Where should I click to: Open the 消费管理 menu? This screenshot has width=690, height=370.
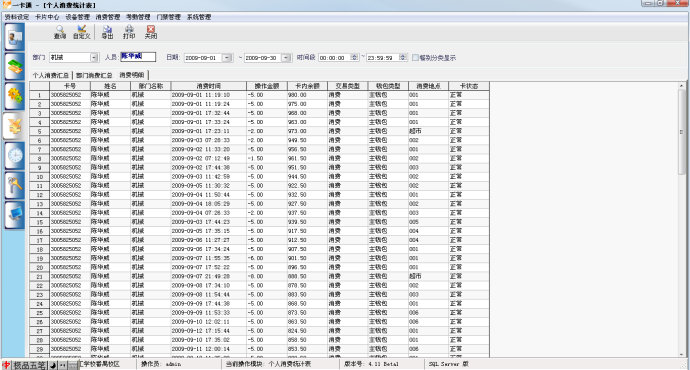click(108, 17)
